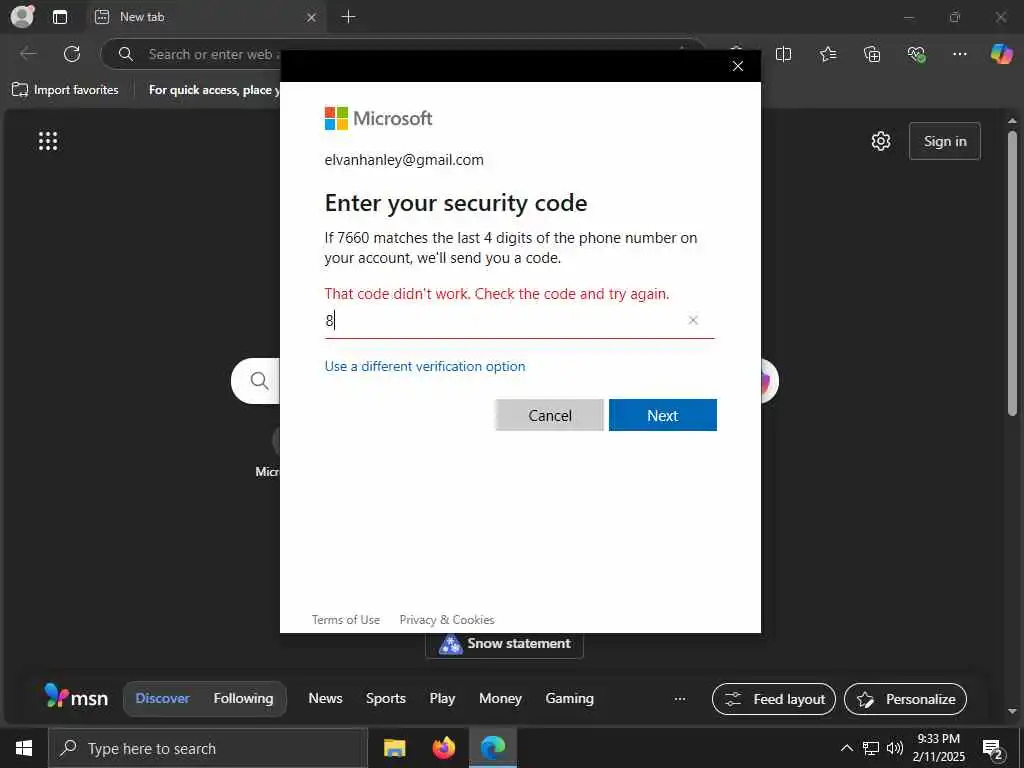
Task: Open the taskbar clock and date
Action: coord(938,748)
